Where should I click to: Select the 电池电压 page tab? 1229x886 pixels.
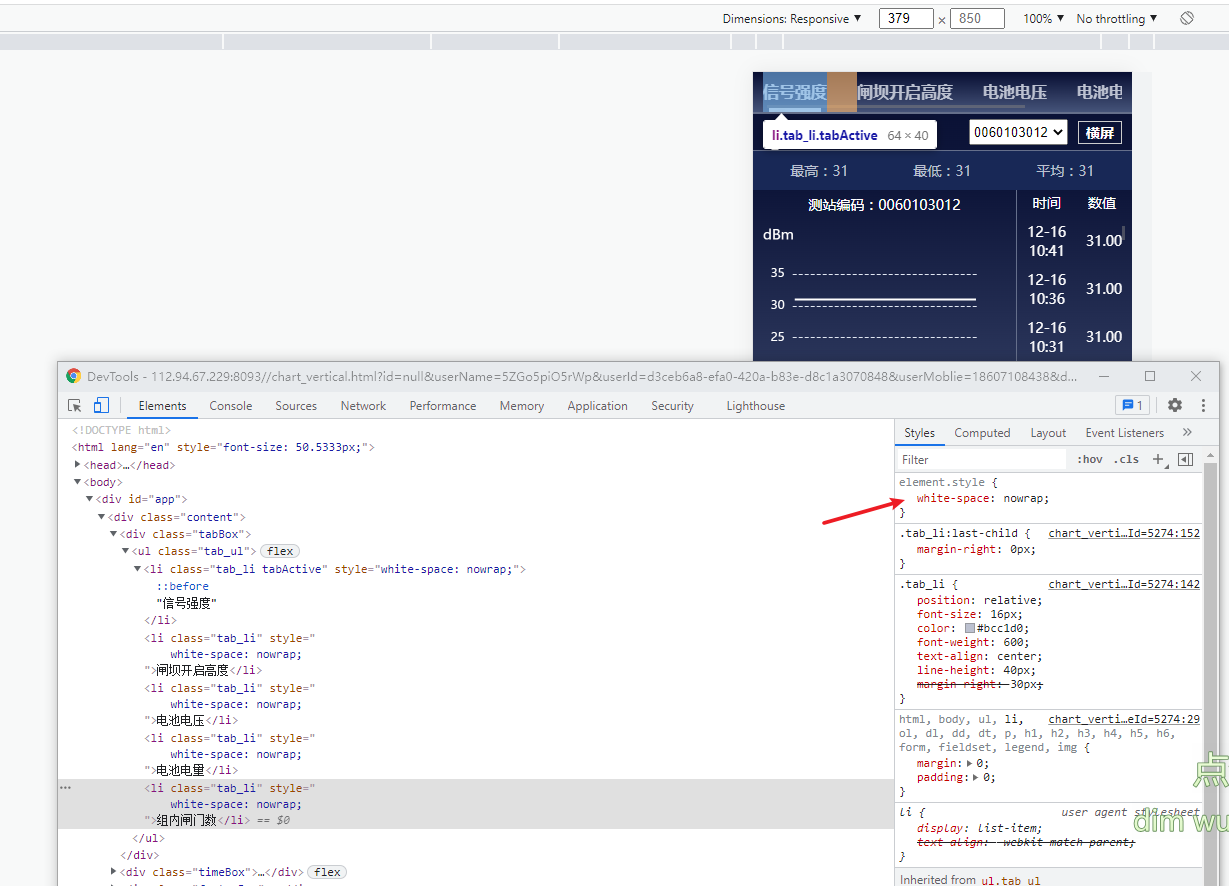click(1014, 92)
